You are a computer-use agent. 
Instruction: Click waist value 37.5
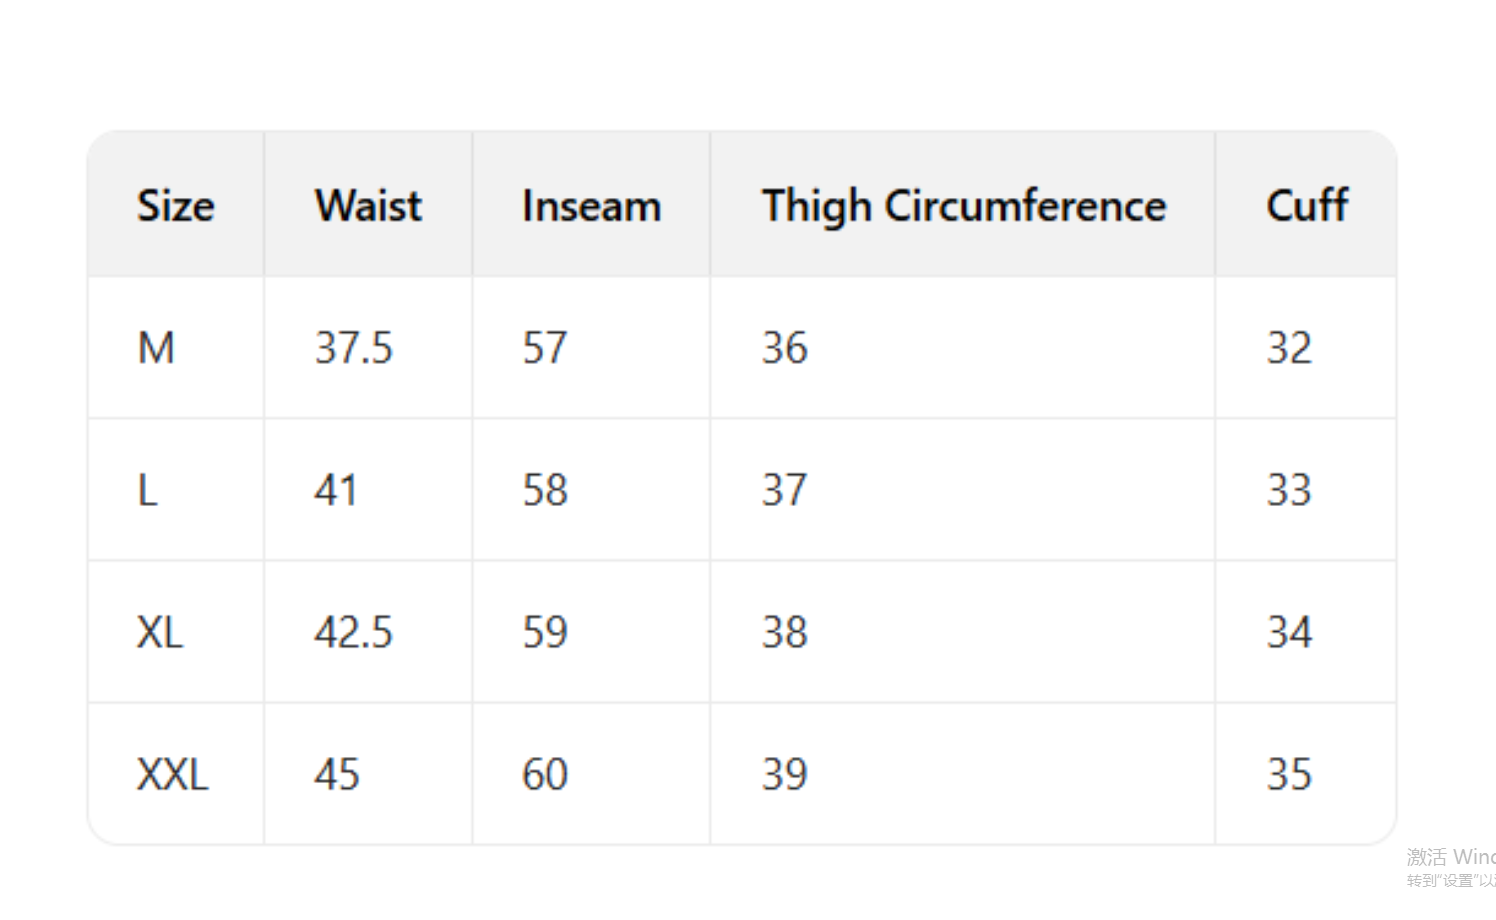(x=353, y=348)
